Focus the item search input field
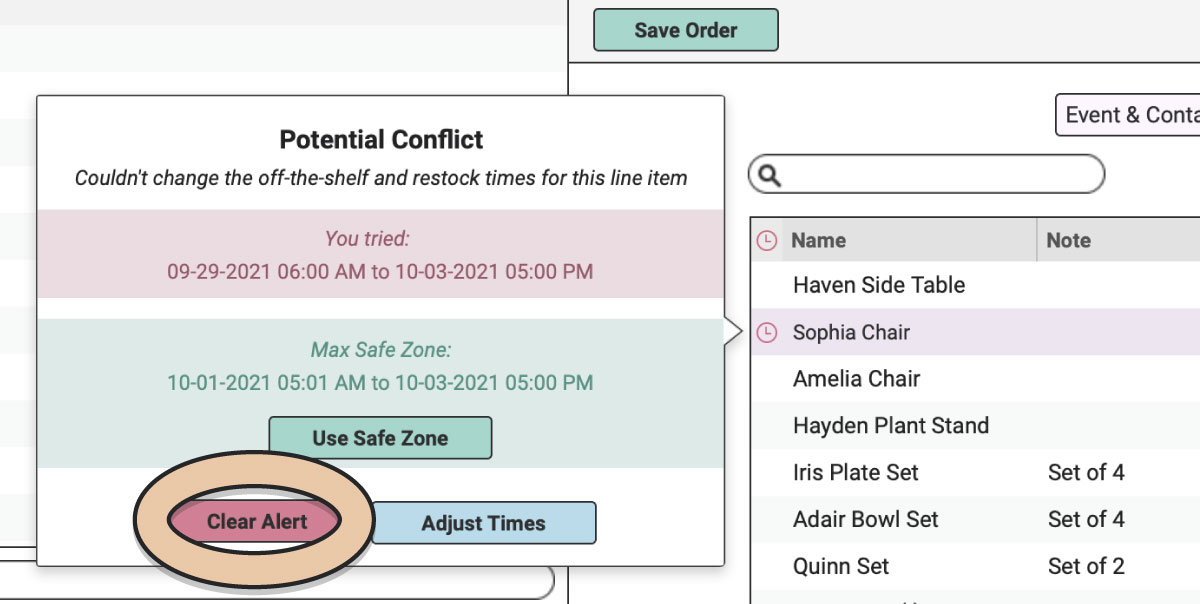 (927, 175)
